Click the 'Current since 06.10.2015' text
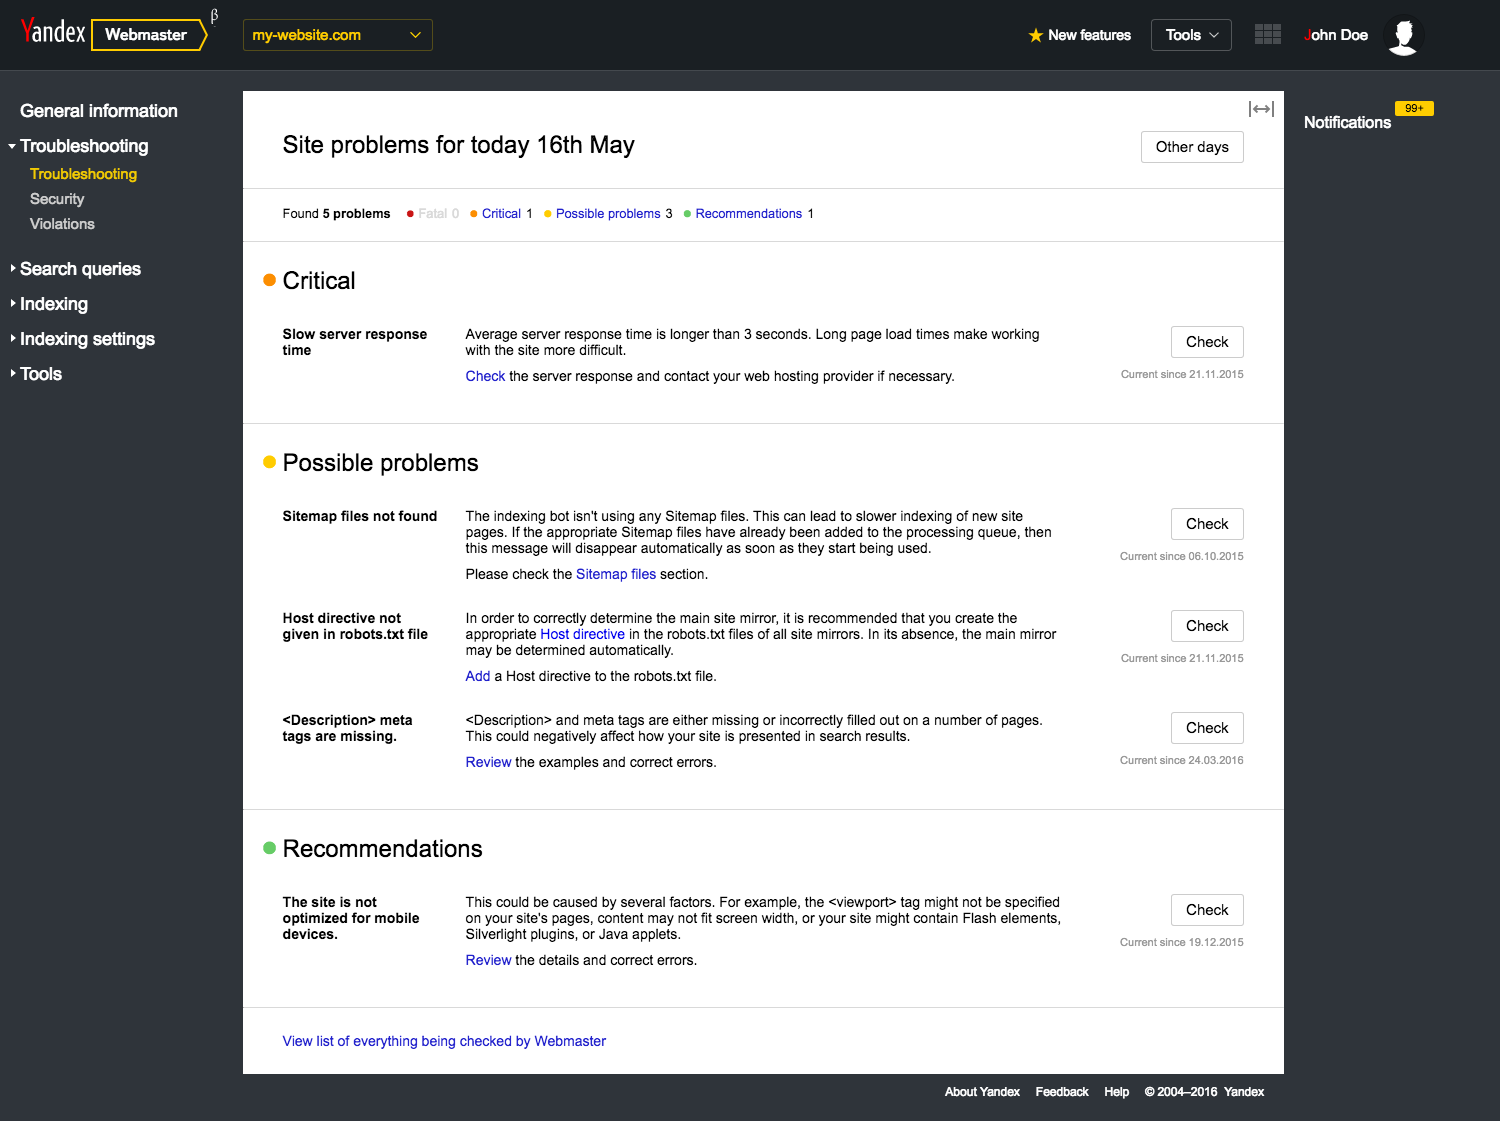The image size is (1500, 1121). tap(1182, 556)
